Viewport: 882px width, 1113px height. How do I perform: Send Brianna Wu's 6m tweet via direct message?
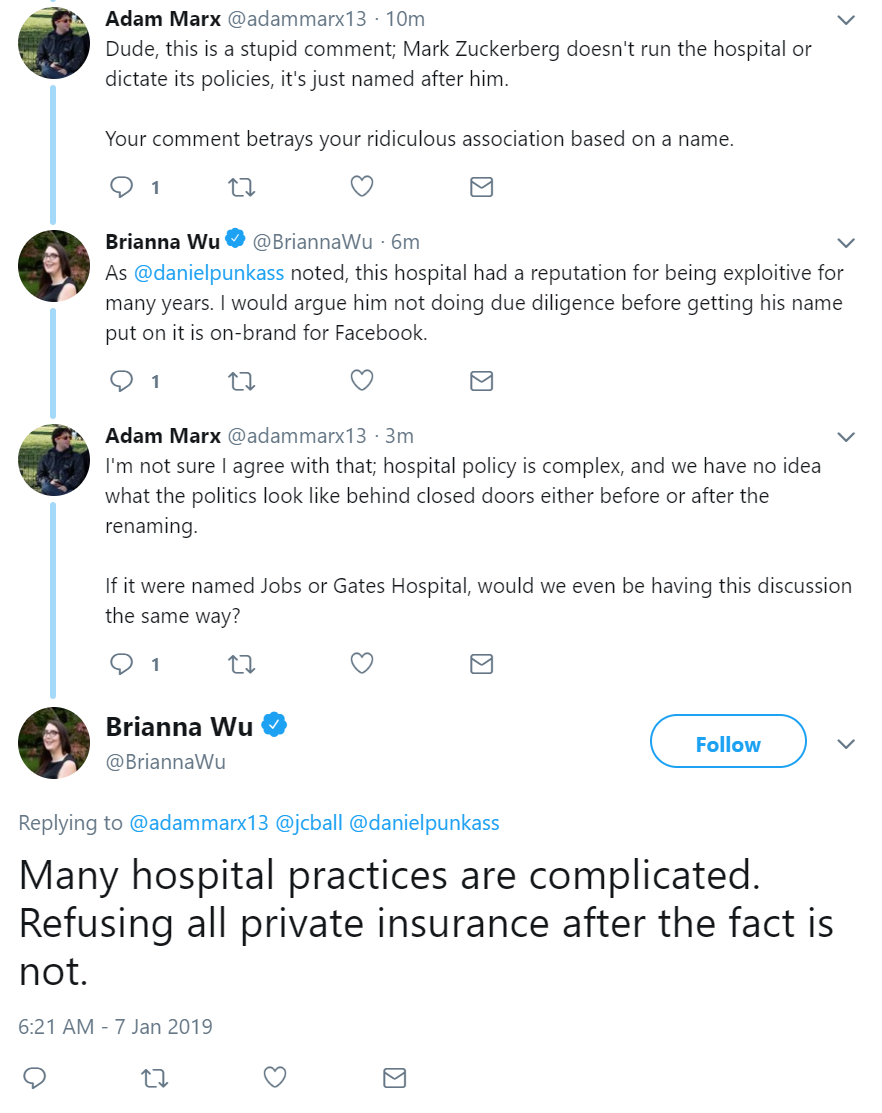coord(482,381)
